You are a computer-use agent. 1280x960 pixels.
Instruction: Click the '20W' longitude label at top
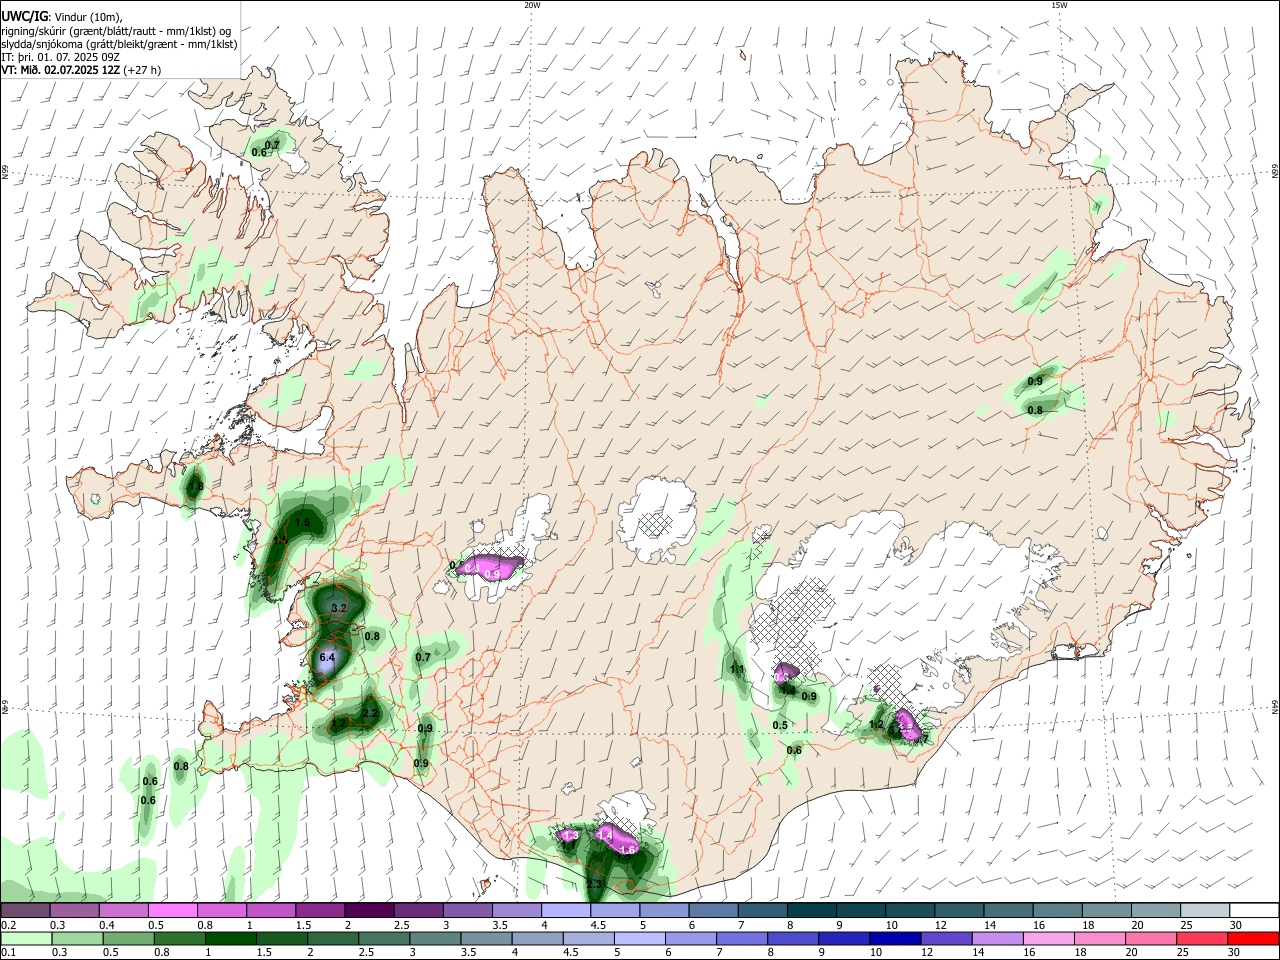pos(532,5)
